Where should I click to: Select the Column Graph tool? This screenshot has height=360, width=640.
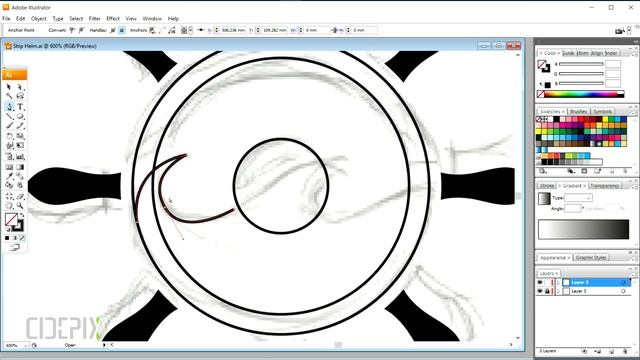point(20,157)
